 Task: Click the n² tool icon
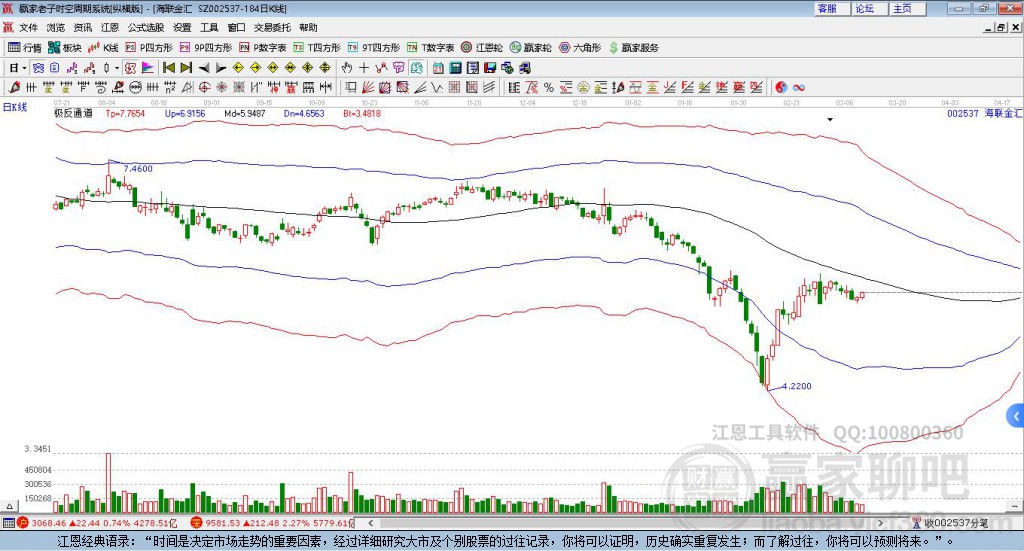coord(170,87)
